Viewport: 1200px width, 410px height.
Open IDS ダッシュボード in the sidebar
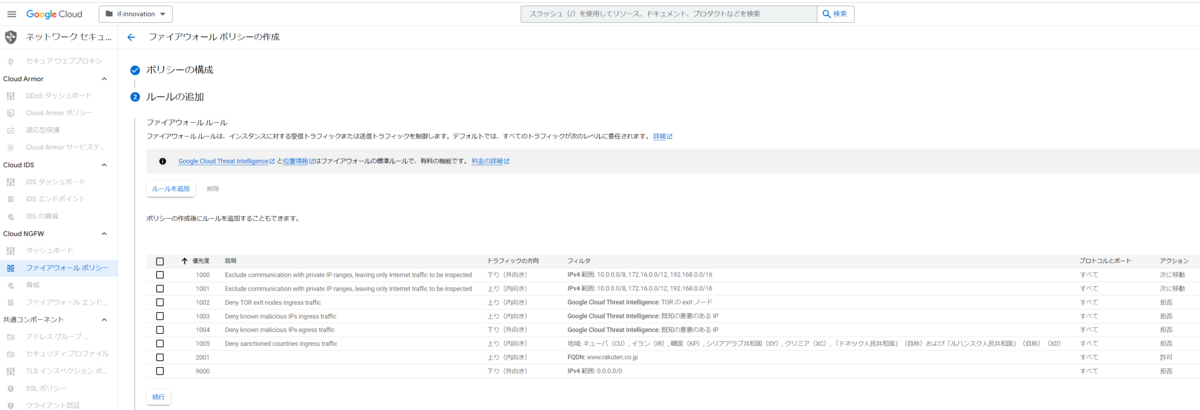(x=55, y=182)
